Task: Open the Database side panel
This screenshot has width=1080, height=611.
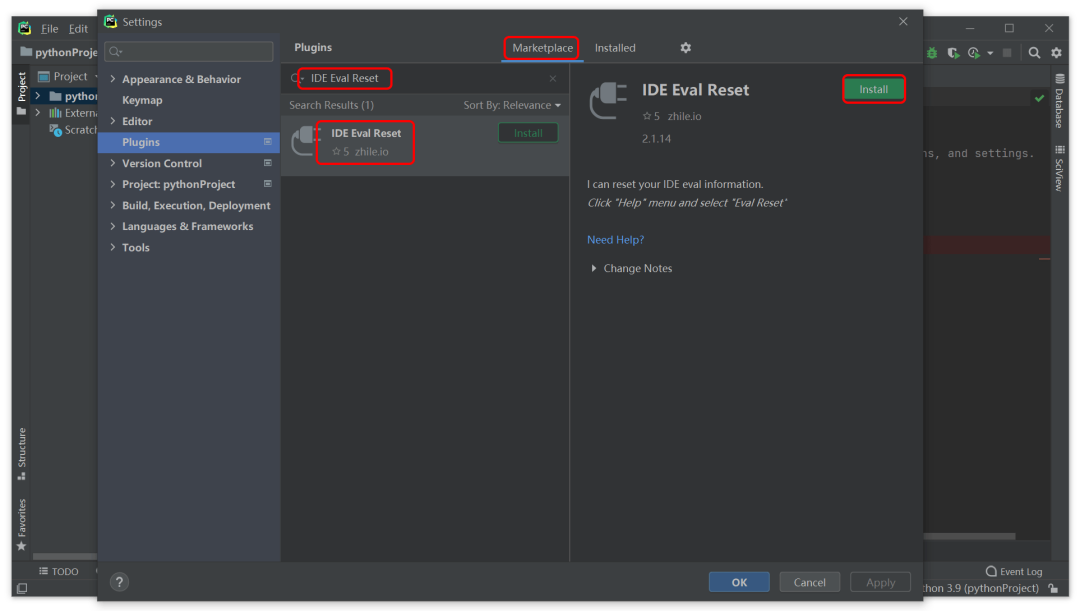Action: pos(1059,101)
